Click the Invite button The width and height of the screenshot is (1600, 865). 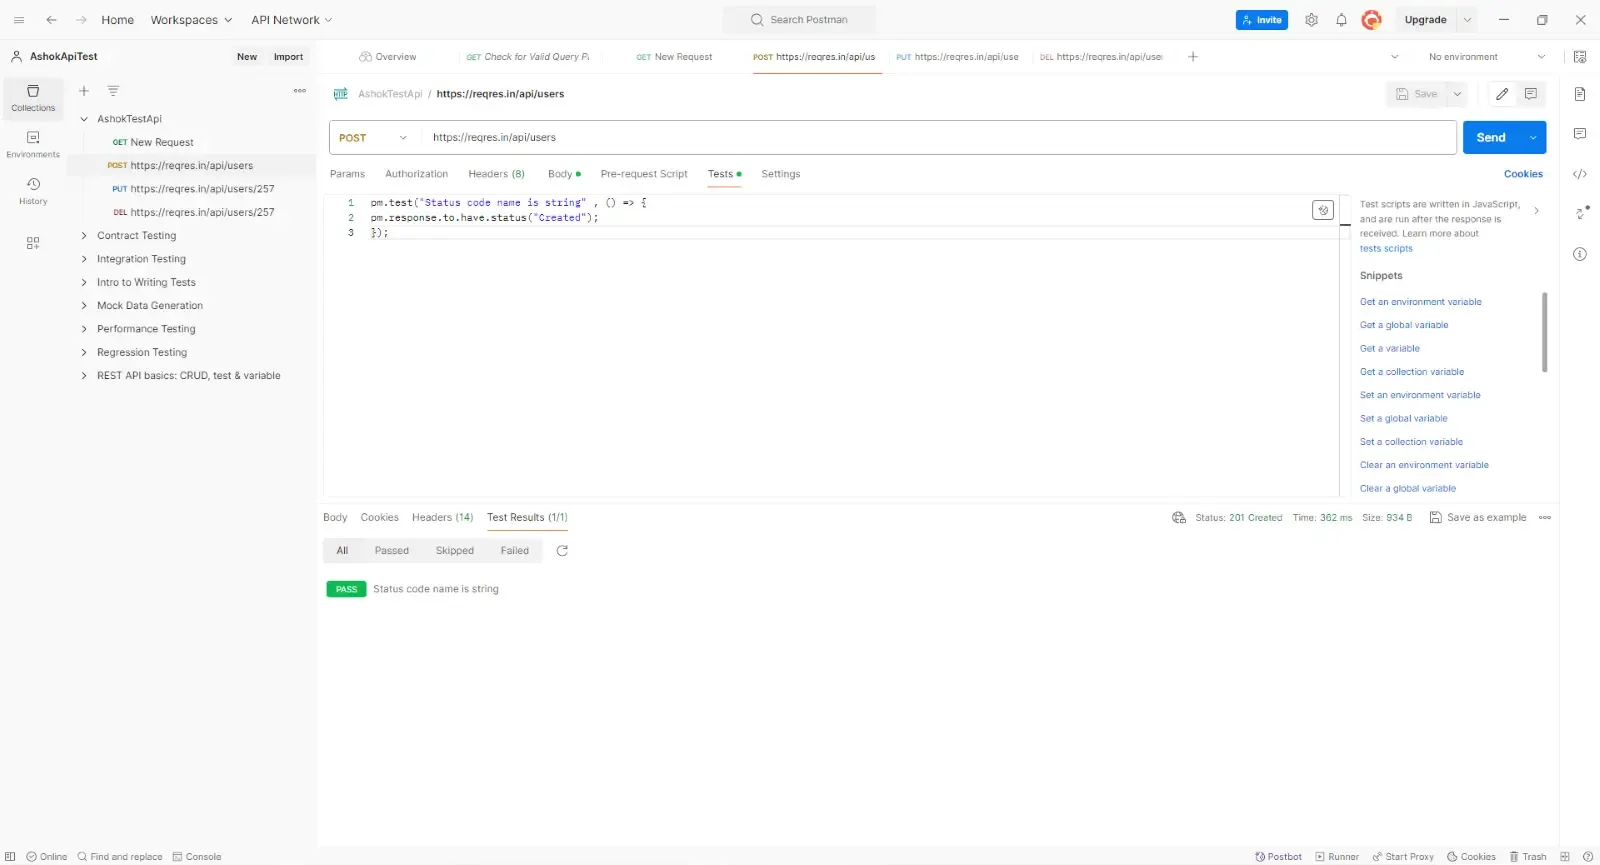click(1262, 20)
